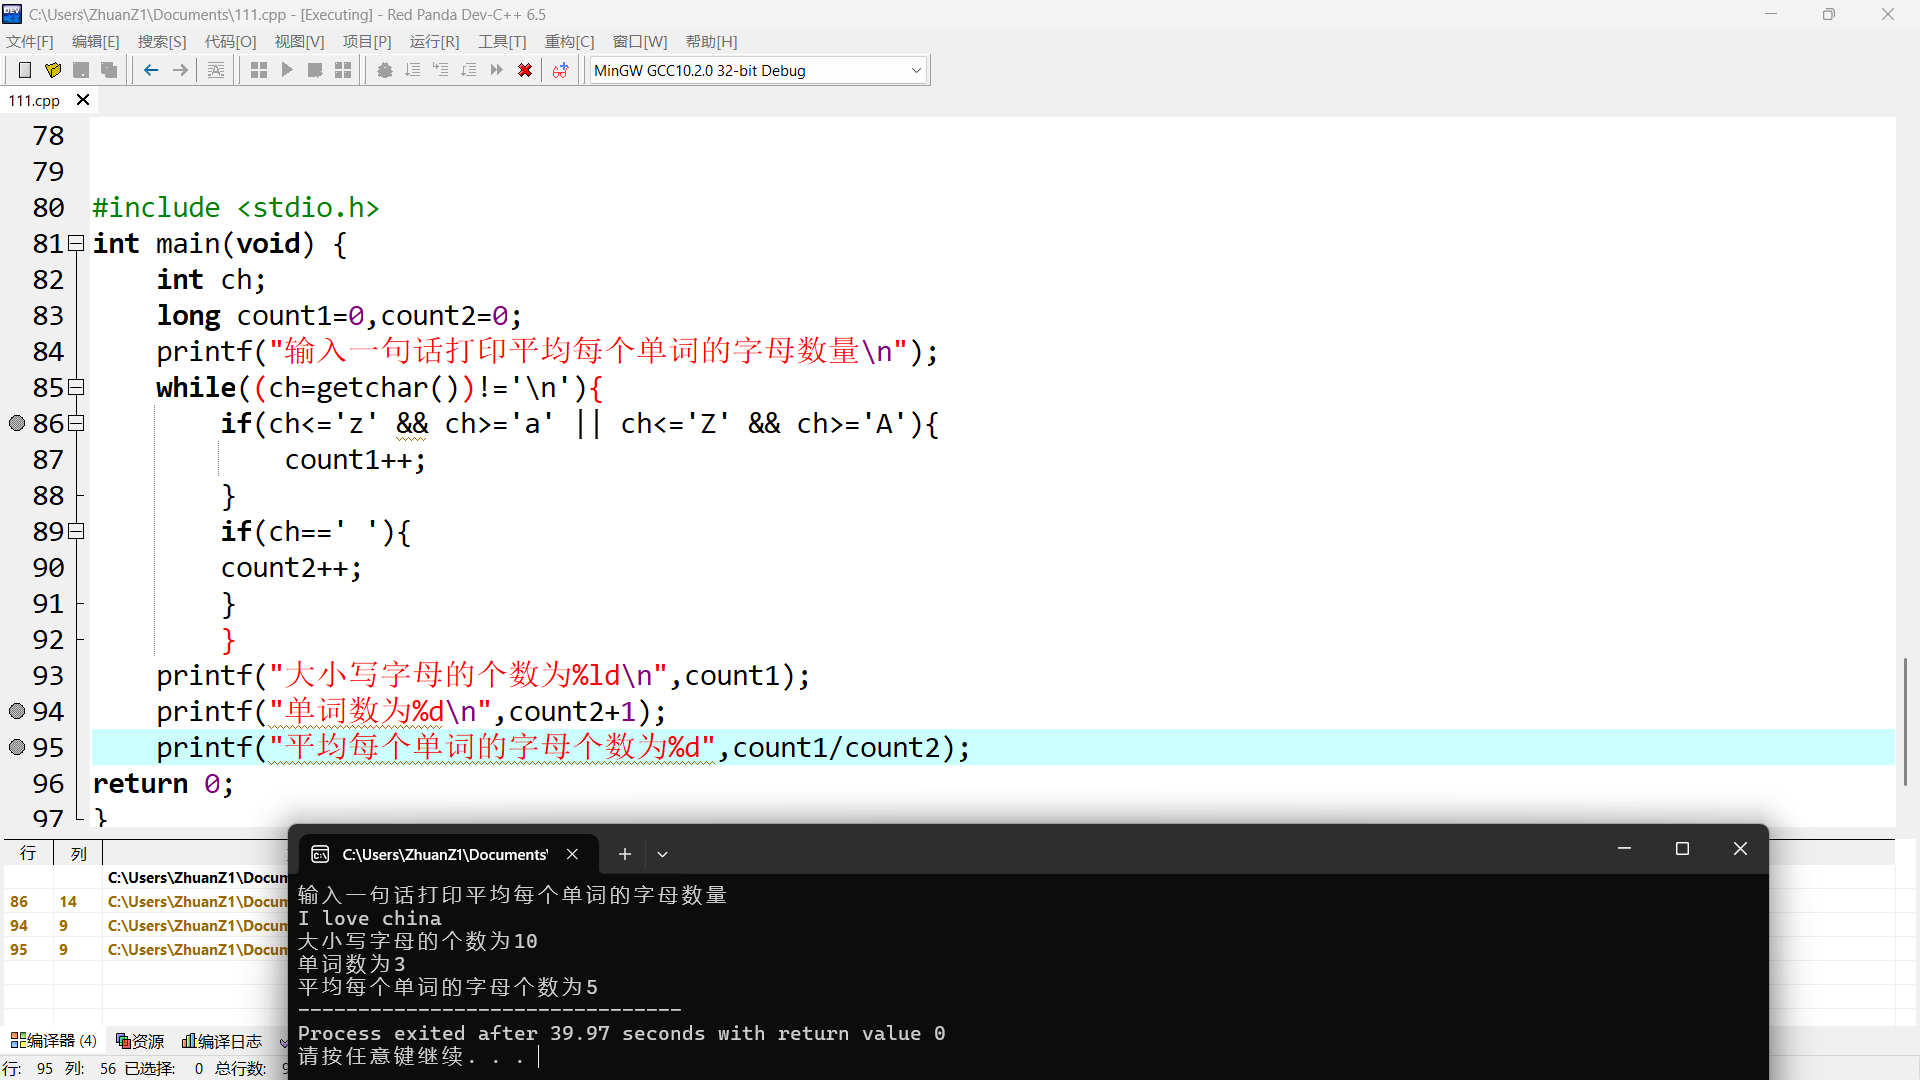This screenshot has width=1920, height=1080.
Task: Close the 111.cpp editor tab
Action: [83, 100]
